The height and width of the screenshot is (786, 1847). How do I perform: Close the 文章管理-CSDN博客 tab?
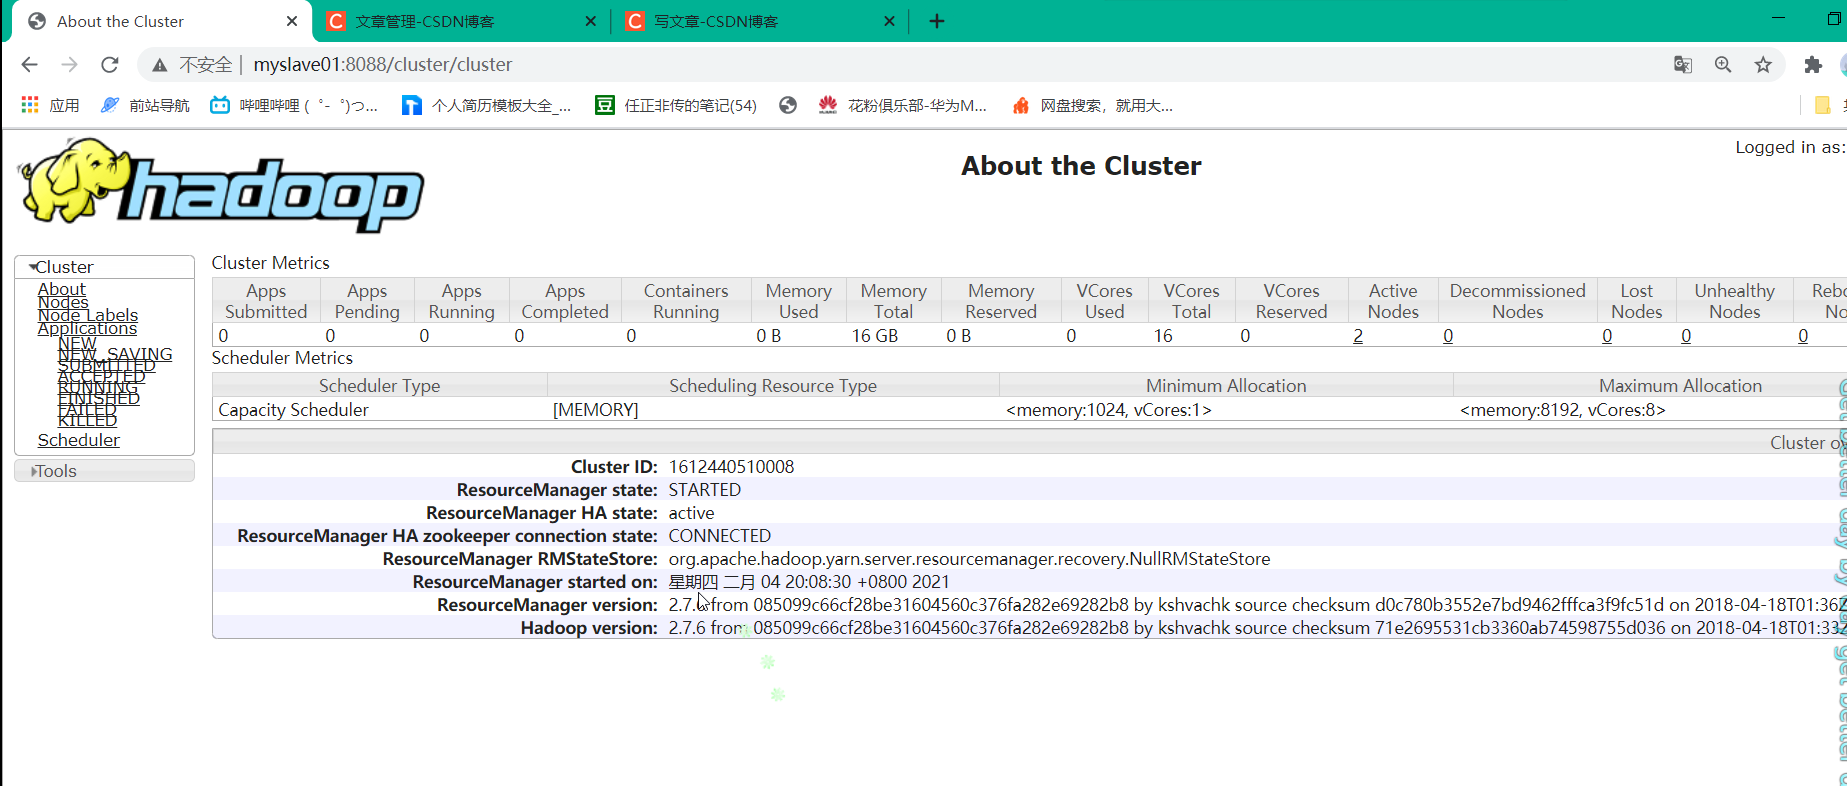(590, 21)
